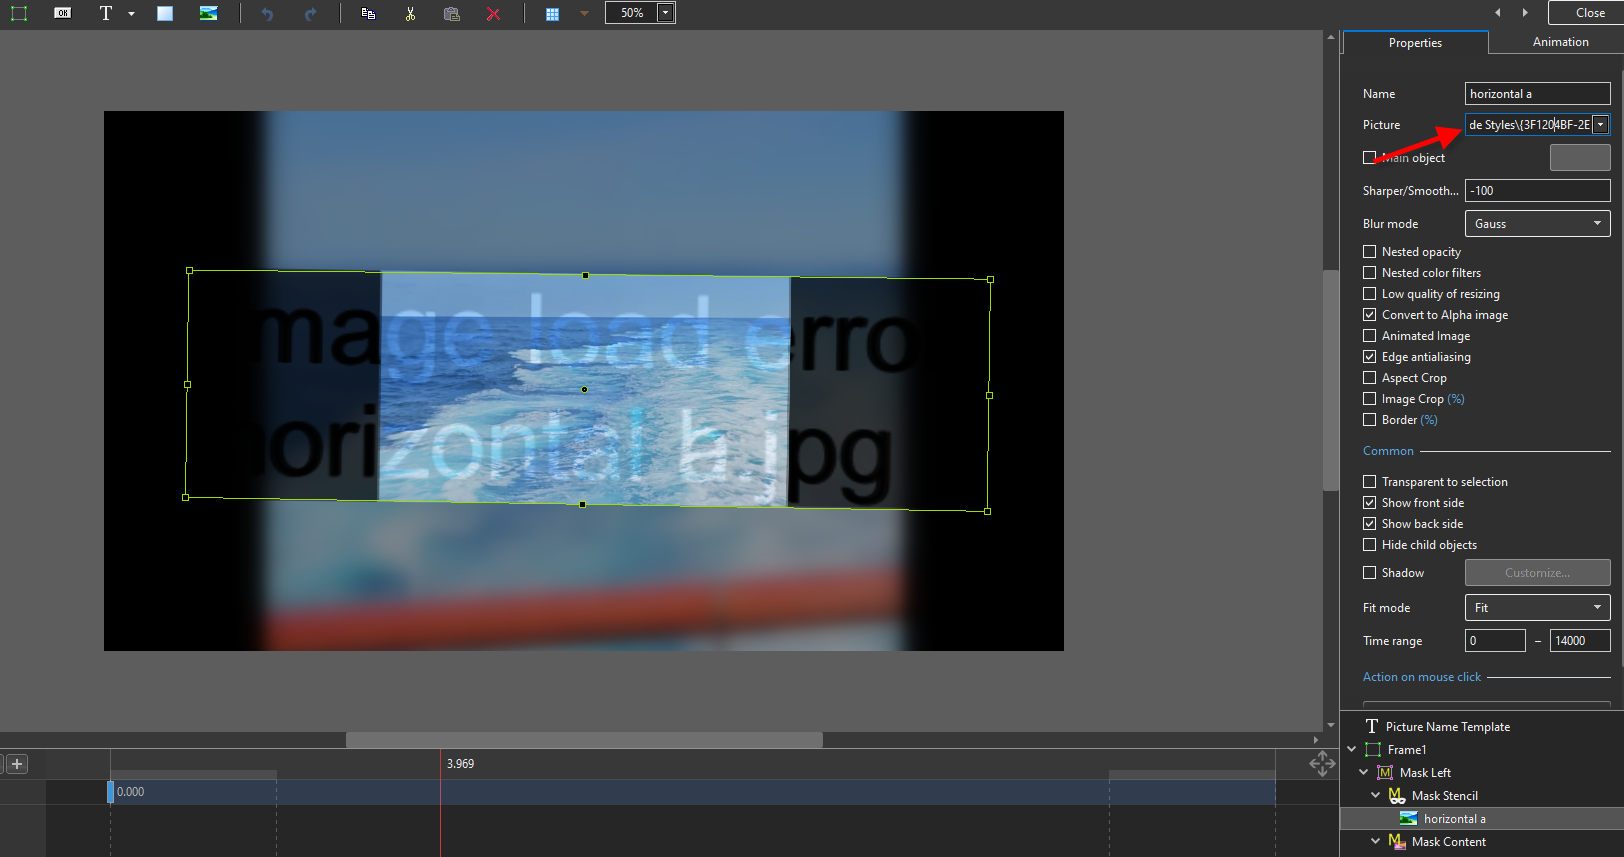Open the Blur mode Gauss dropdown
The width and height of the screenshot is (1624, 857).
pos(1537,224)
